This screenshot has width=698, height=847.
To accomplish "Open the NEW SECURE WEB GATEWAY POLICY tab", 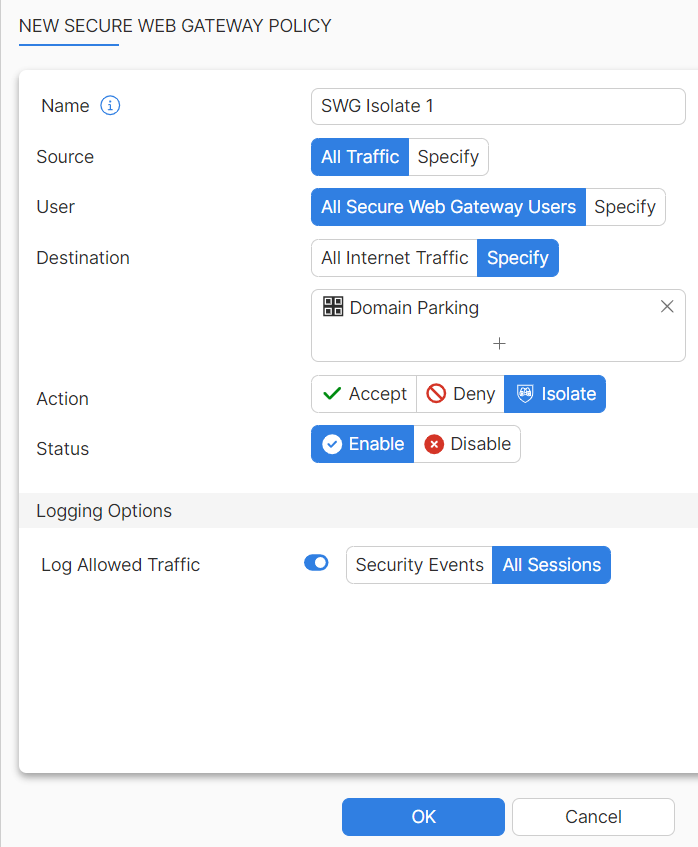I will 175,27.
